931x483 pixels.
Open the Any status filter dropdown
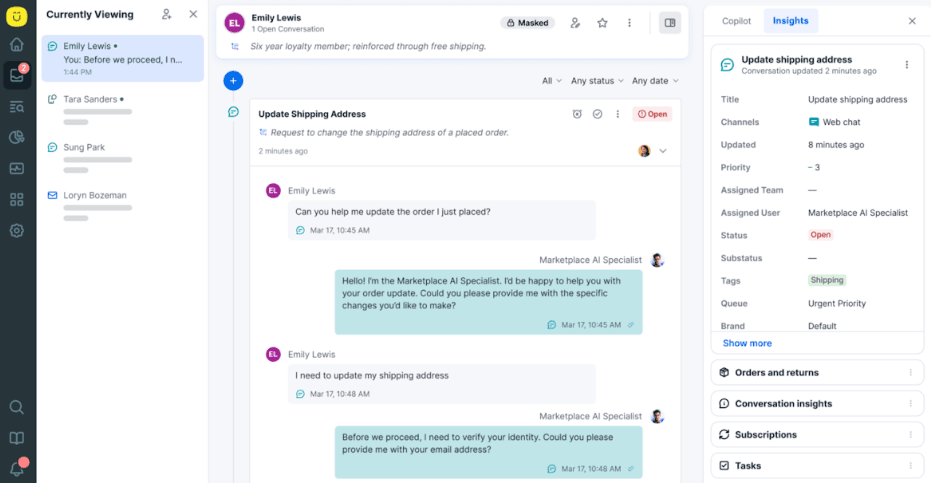(597, 81)
